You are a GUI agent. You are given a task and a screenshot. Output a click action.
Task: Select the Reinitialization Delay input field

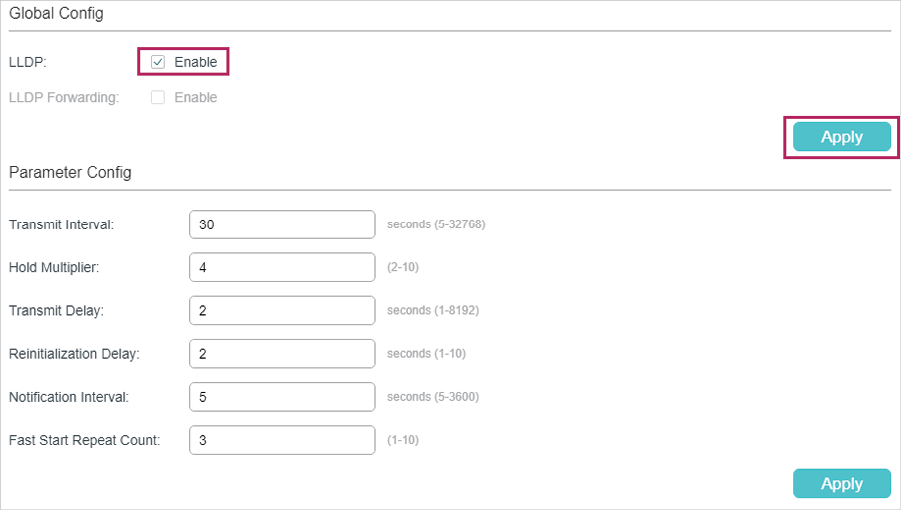(x=281, y=353)
